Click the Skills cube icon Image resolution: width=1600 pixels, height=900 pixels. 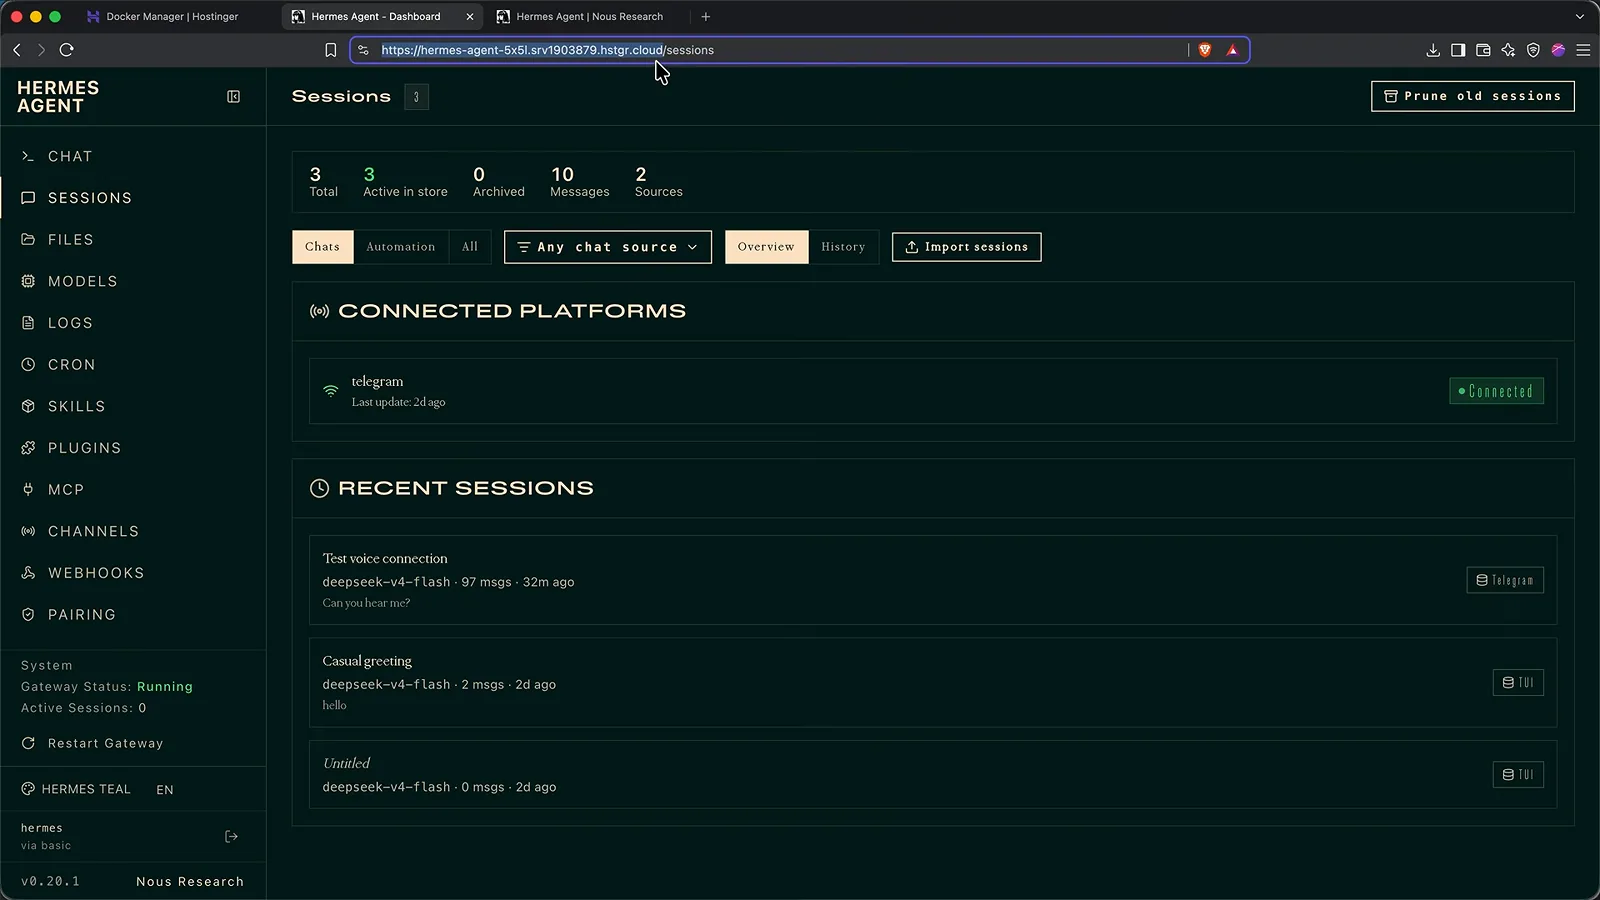coord(28,406)
